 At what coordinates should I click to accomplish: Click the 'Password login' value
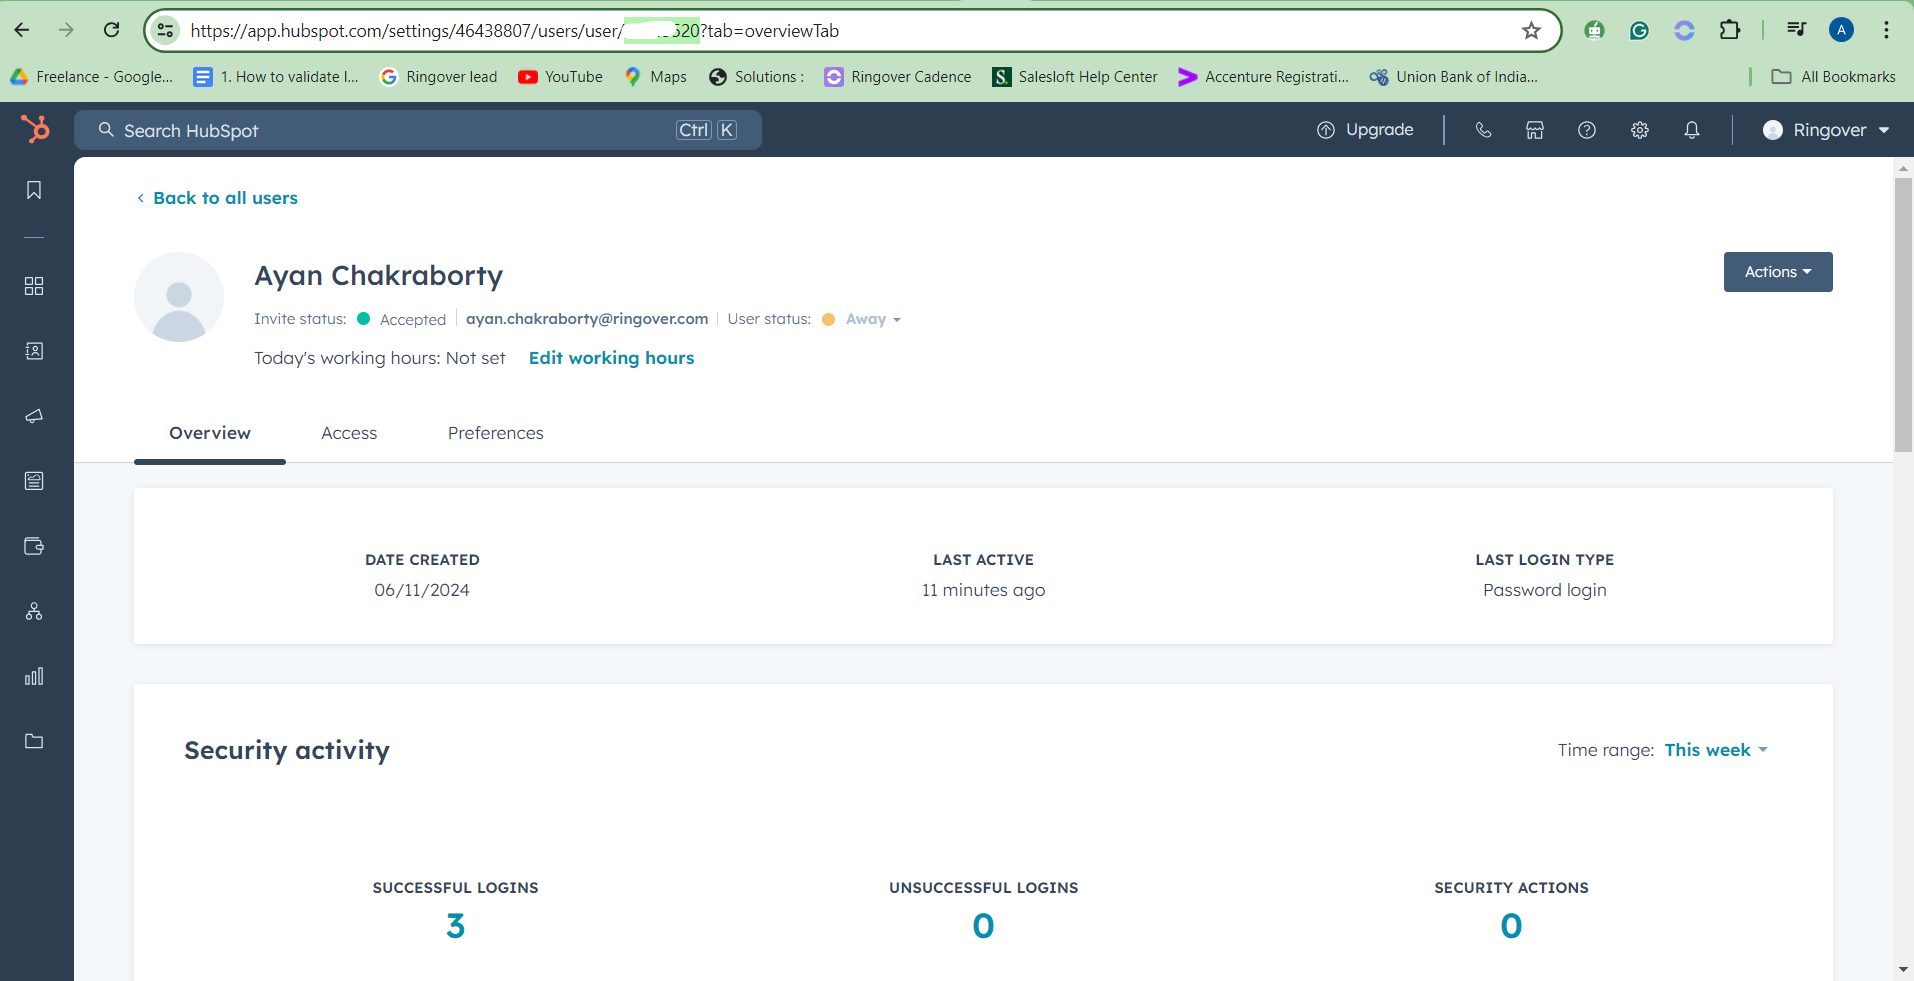(x=1544, y=590)
